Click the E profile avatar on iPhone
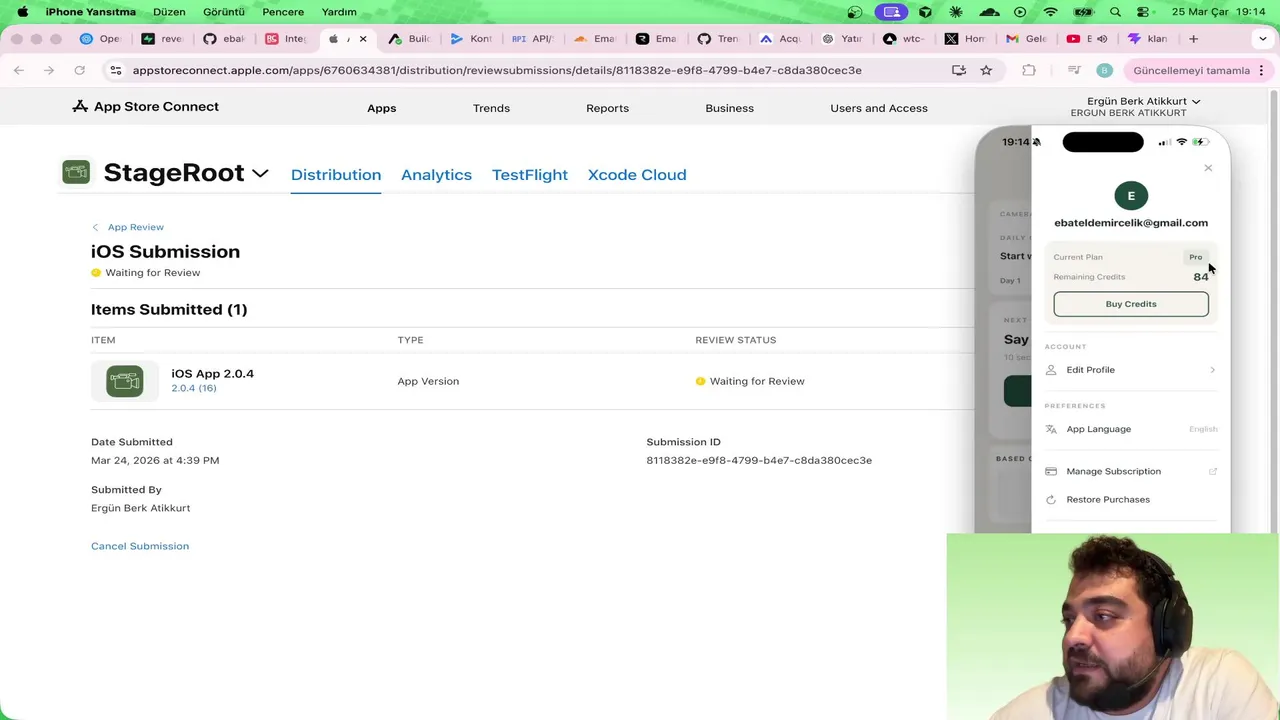Viewport: 1280px width, 720px height. (1131, 196)
